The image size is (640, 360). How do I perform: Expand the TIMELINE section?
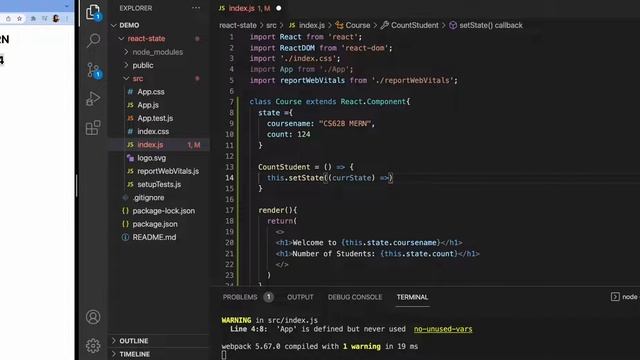click(159, 354)
